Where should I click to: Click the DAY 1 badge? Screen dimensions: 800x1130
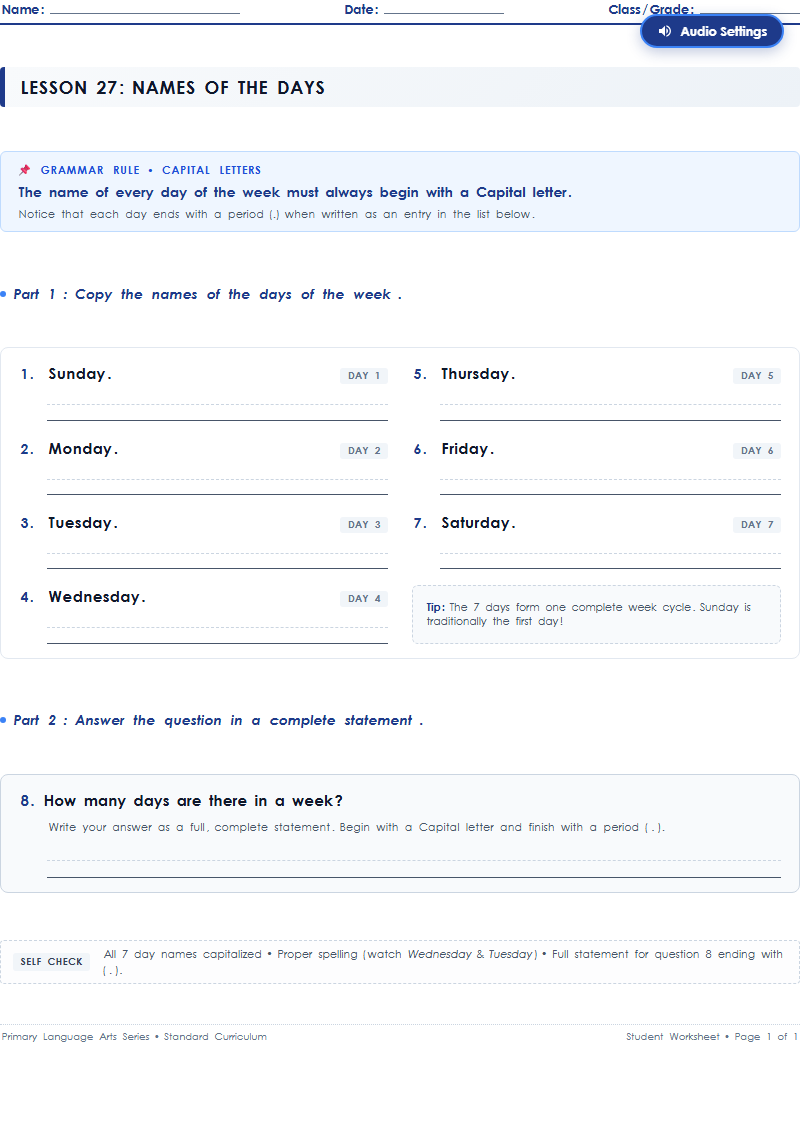[x=364, y=375]
